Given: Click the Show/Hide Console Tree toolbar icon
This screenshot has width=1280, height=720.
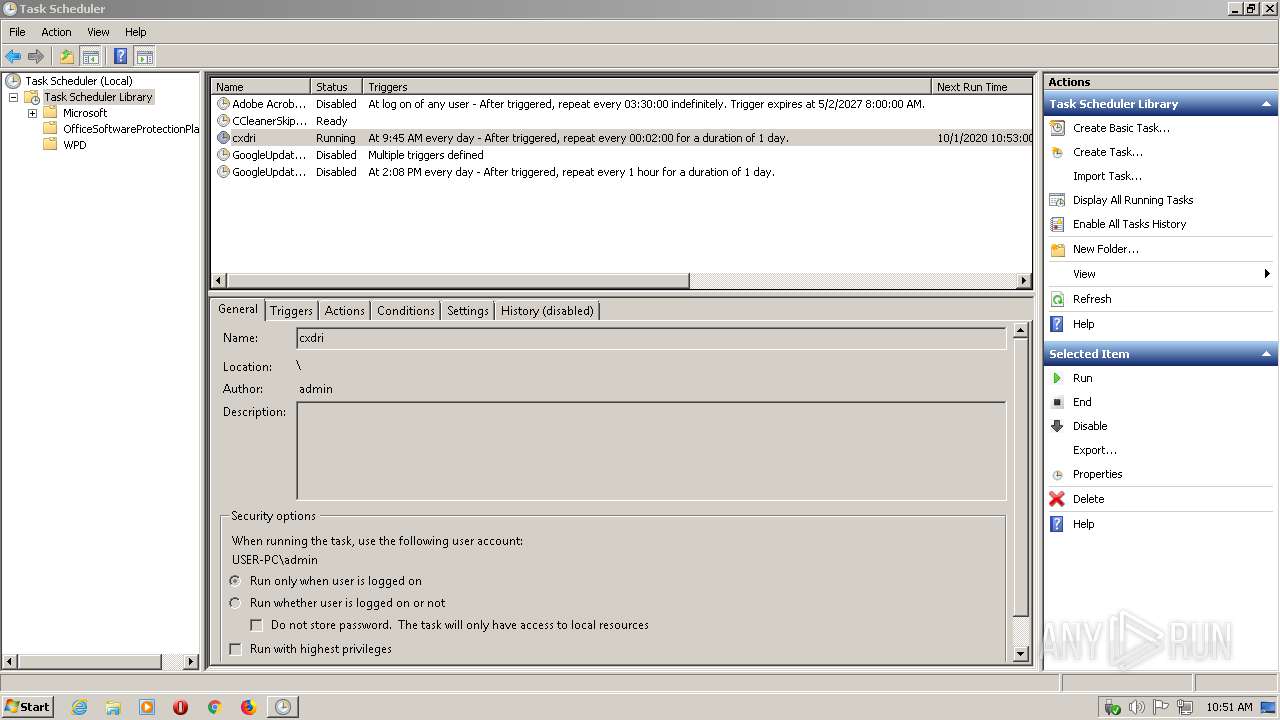Looking at the screenshot, I should point(90,57).
